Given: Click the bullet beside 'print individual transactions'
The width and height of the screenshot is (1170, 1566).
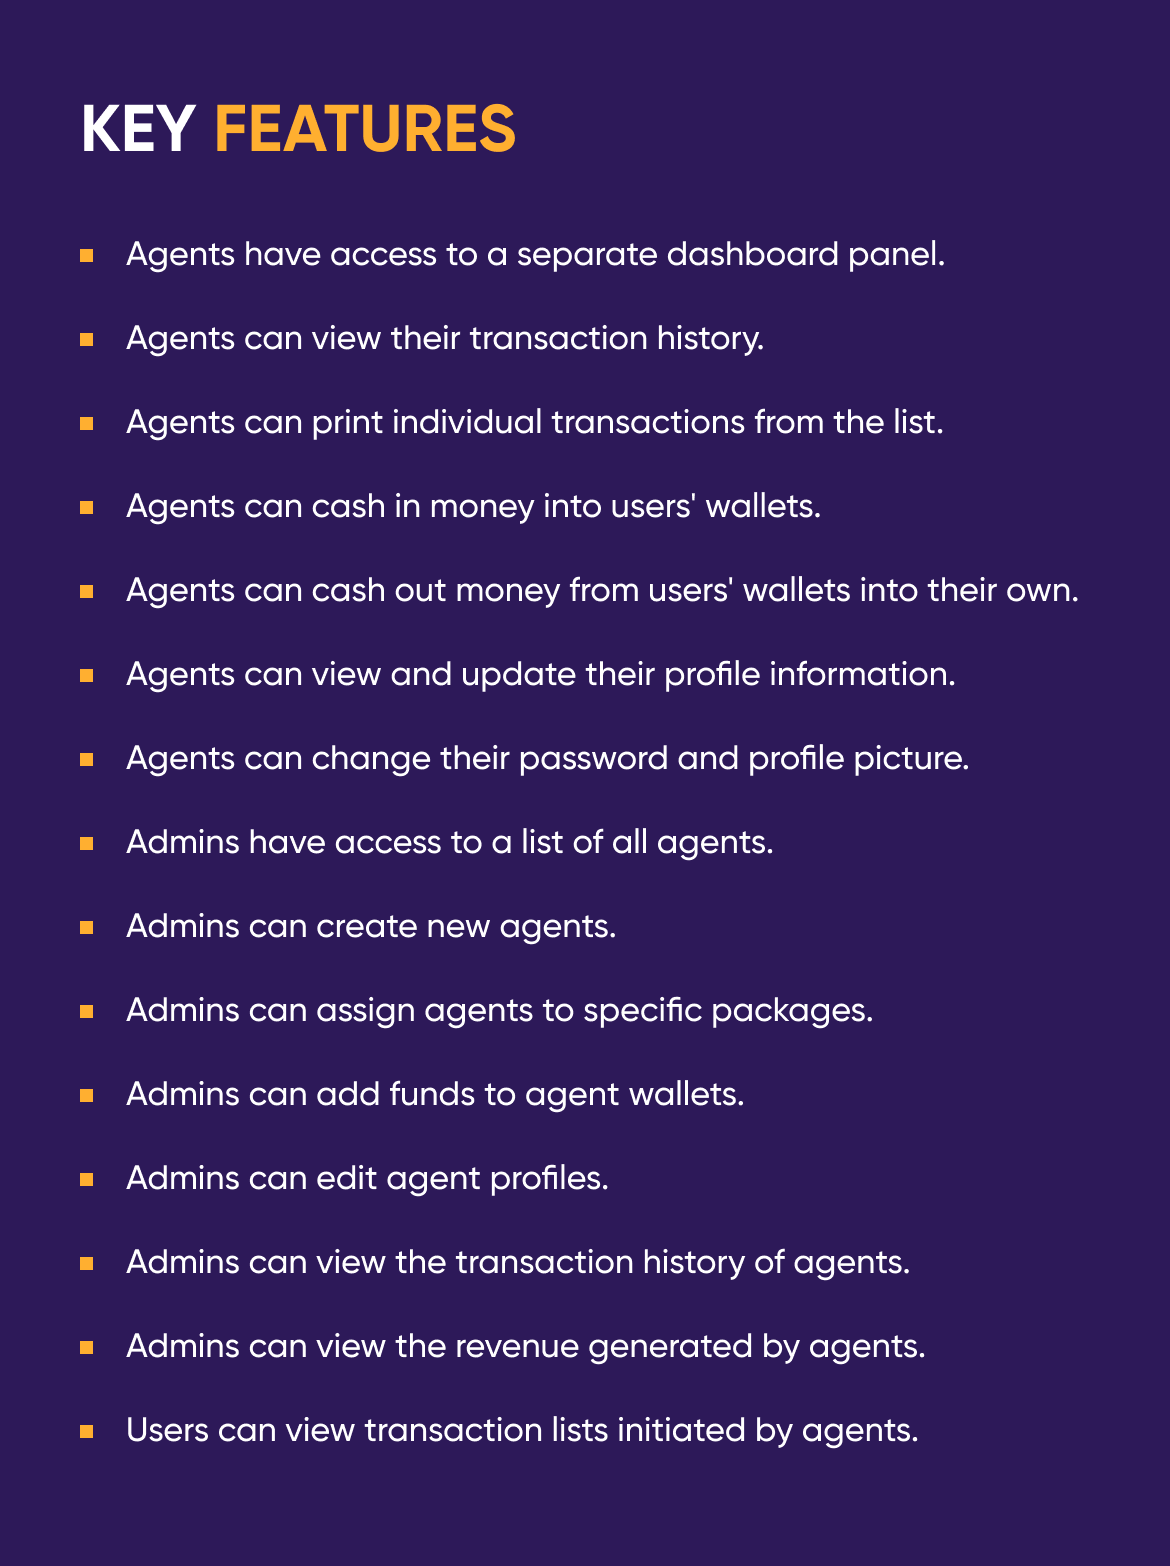Looking at the screenshot, I should point(87,424).
